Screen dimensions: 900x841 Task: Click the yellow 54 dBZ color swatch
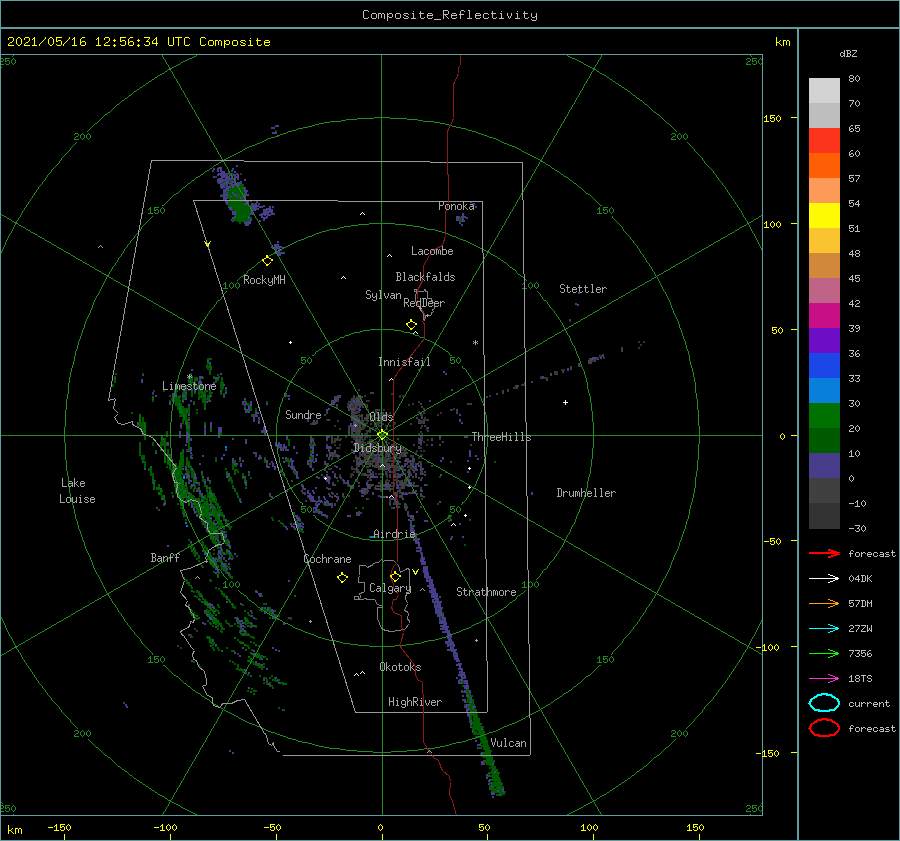pyautogui.click(x=824, y=216)
